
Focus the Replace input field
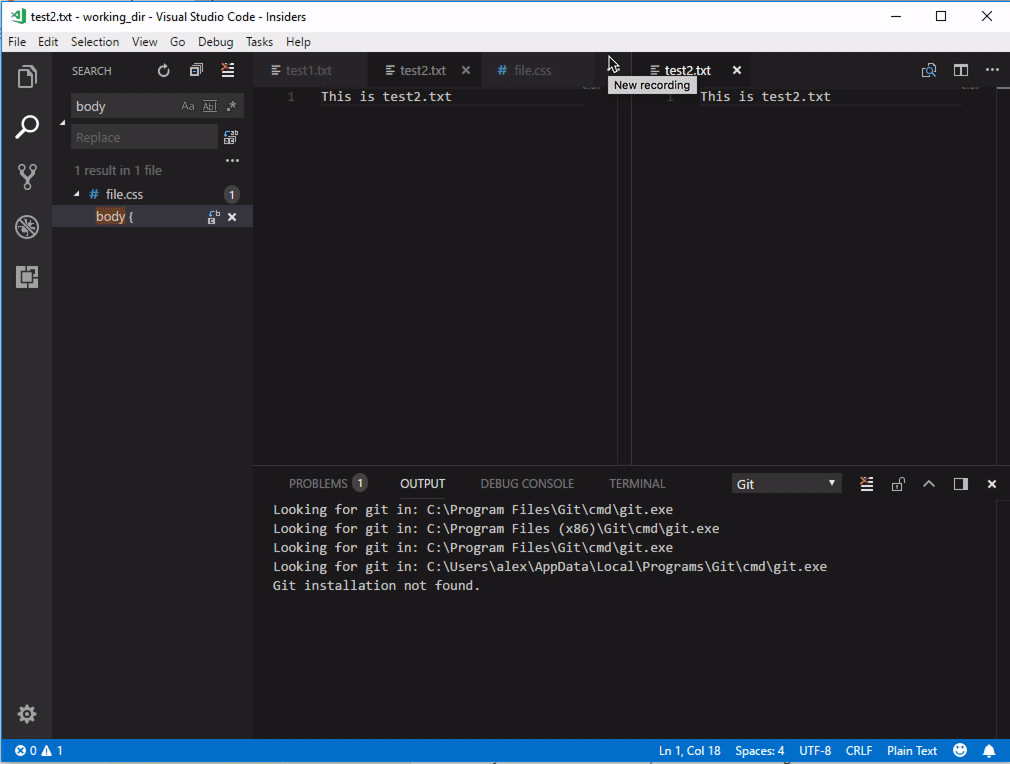click(x=144, y=137)
